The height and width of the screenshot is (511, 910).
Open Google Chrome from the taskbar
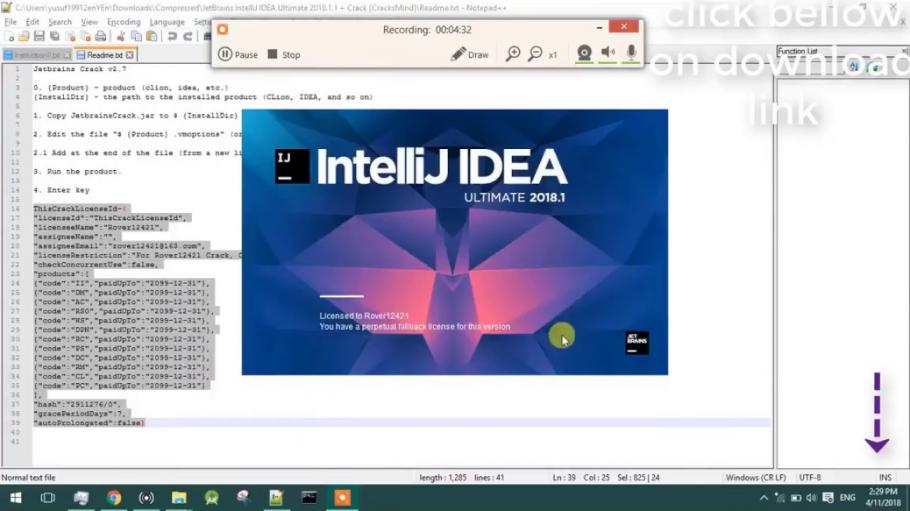point(113,497)
